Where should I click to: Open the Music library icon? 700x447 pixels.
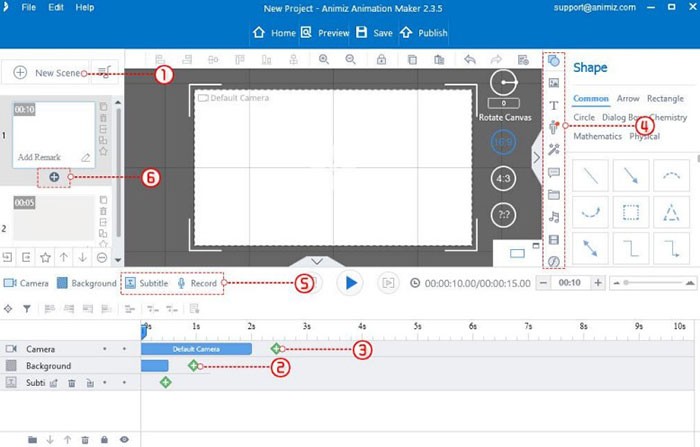tap(553, 216)
